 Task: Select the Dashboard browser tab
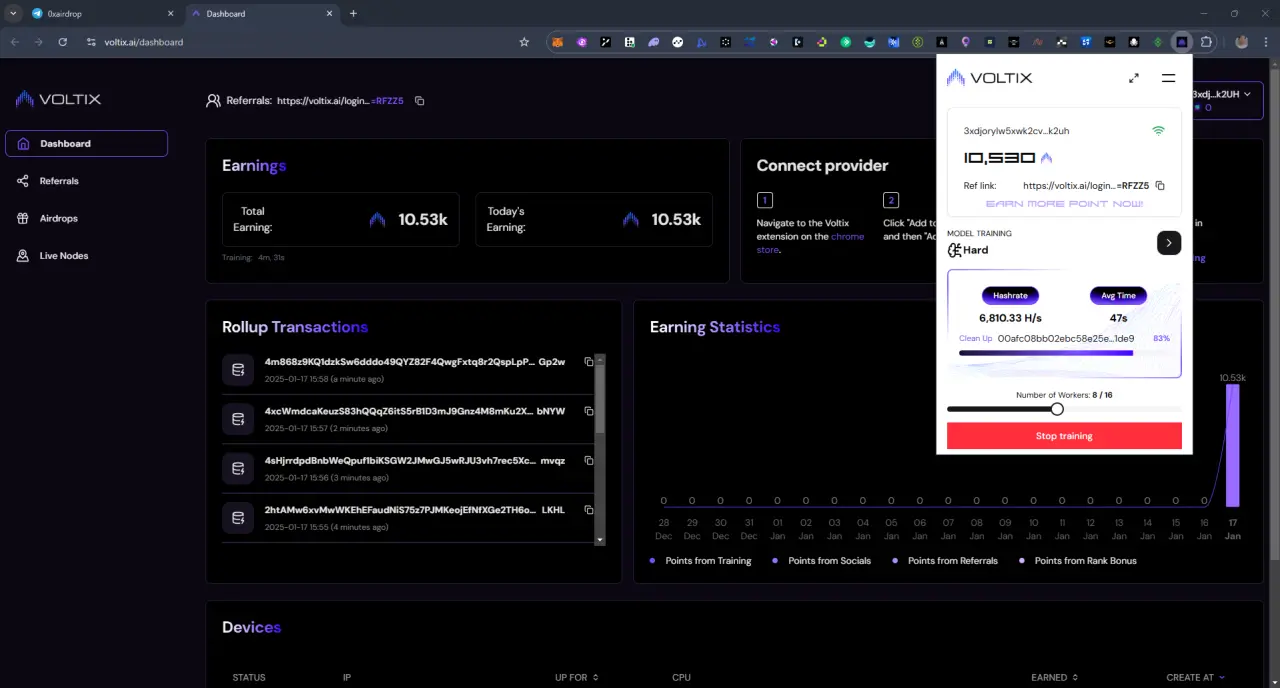[x=262, y=14]
